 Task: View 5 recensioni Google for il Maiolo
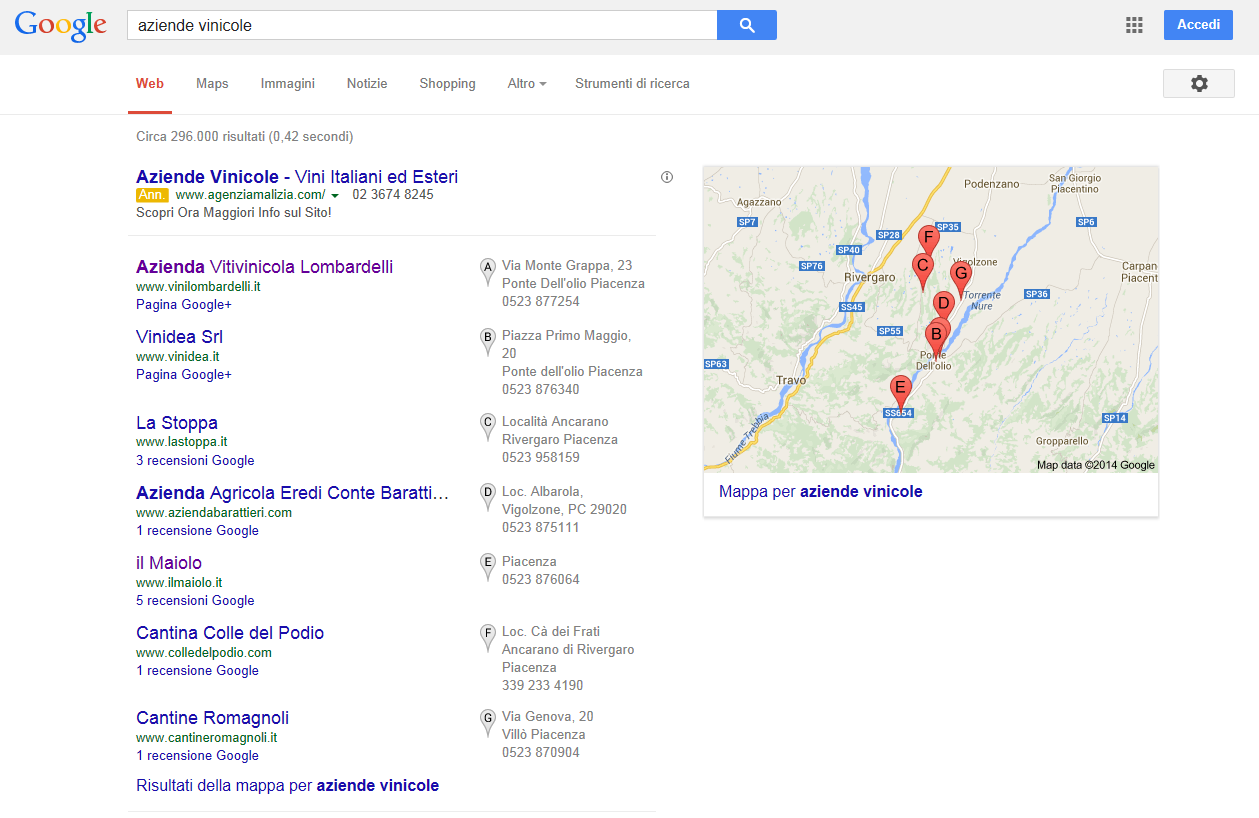pyautogui.click(x=195, y=600)
